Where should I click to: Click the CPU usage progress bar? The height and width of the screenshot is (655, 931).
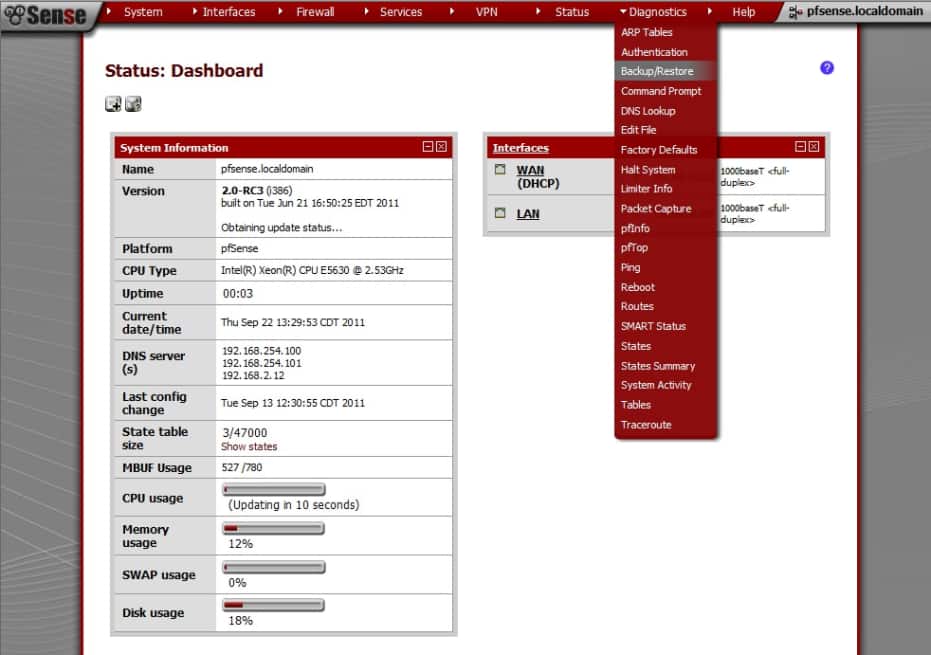pyautogui.click(x=273, y=489)
